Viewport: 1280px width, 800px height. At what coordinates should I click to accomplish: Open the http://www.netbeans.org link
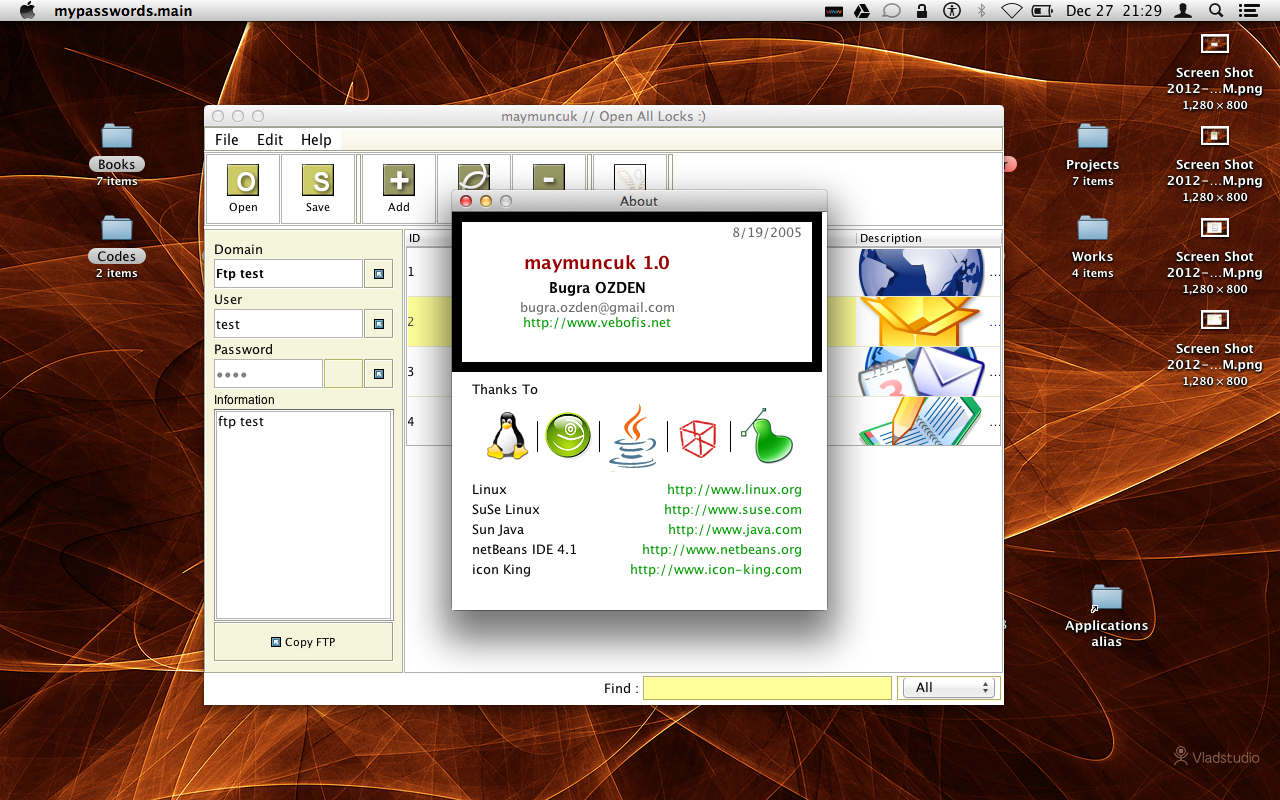coord(722,550)
